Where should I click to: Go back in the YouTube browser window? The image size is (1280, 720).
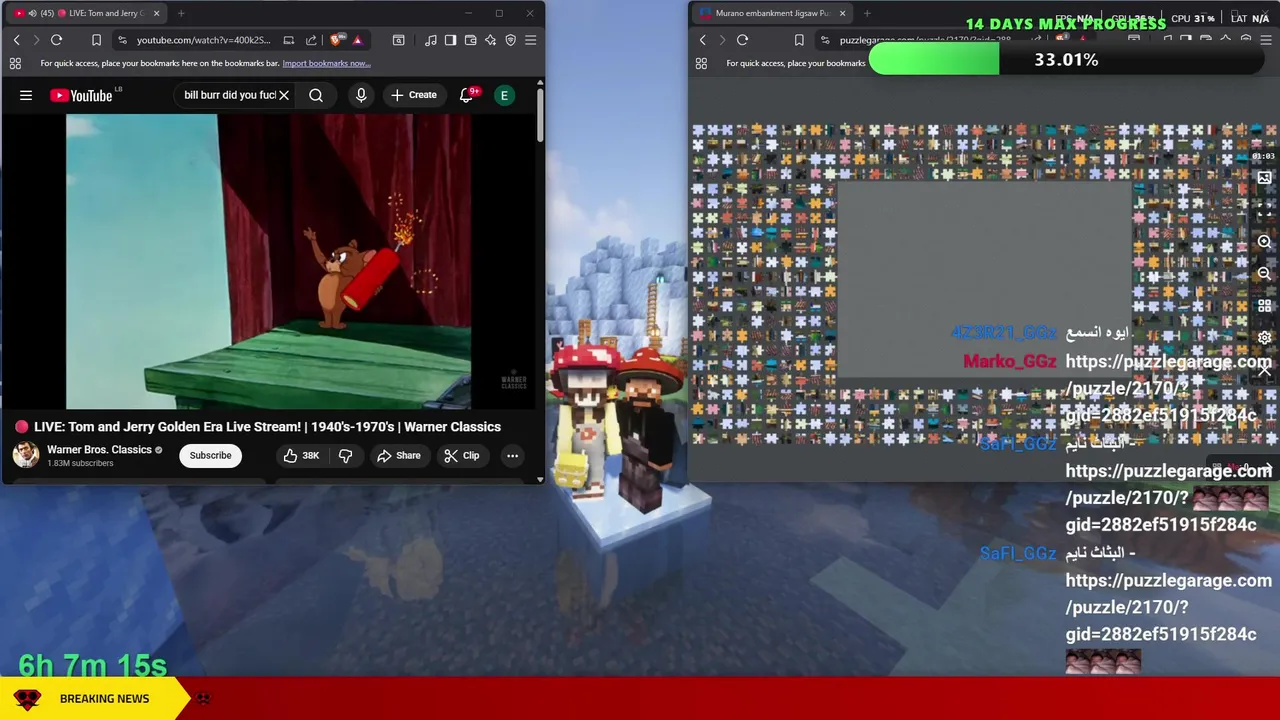pyautogui.click(x=16, y=40)
